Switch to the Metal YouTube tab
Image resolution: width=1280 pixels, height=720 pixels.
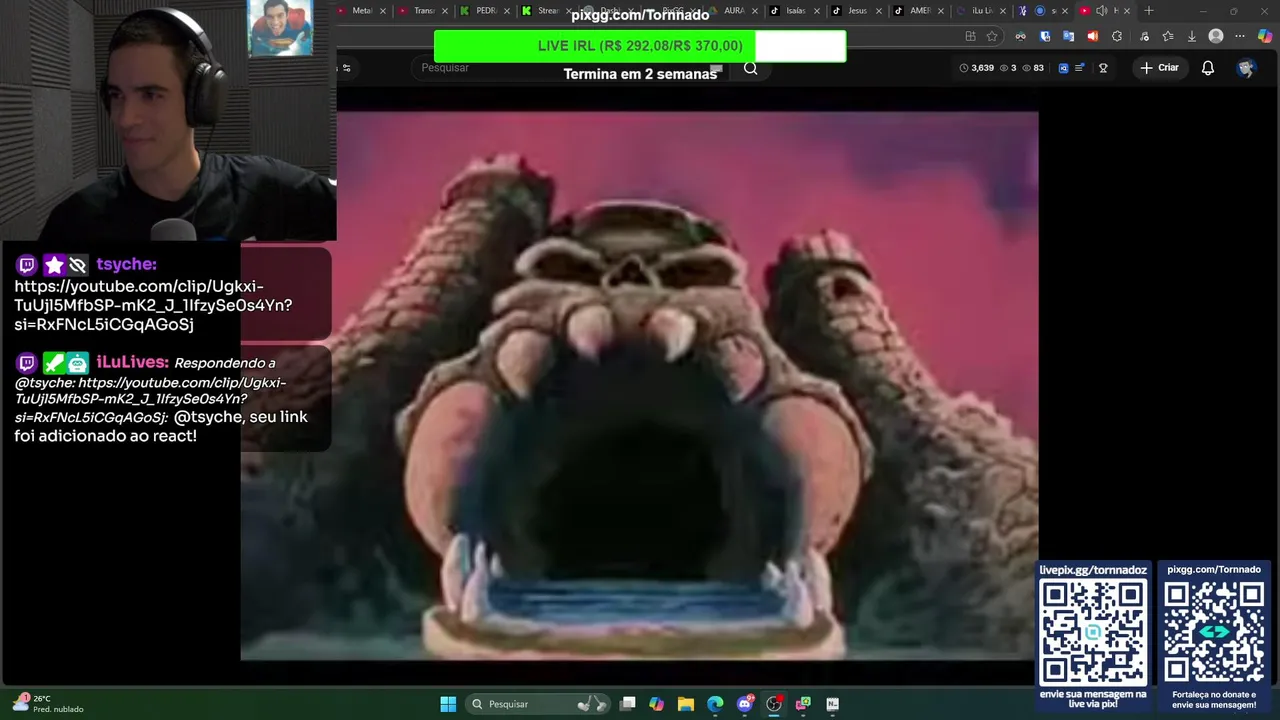tap(360, 11)
